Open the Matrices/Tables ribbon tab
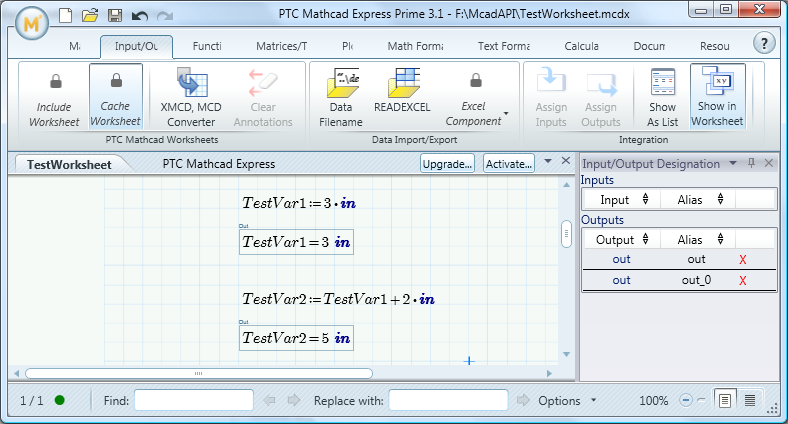Image resolution: width=788 pixels, height=424 pixels. tap(281, 46)
